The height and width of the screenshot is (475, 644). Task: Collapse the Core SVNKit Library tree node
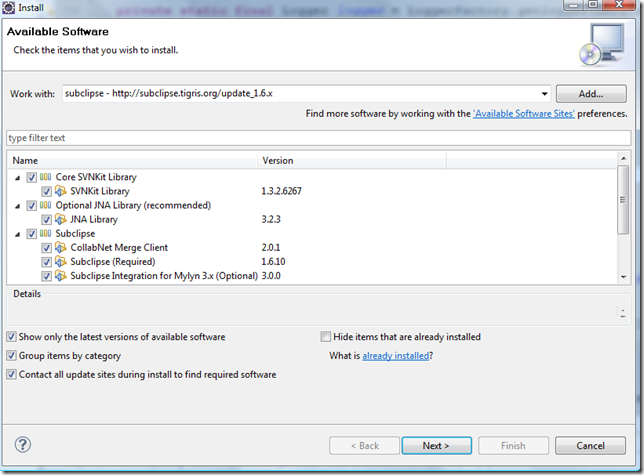click(x=17, y=178)
